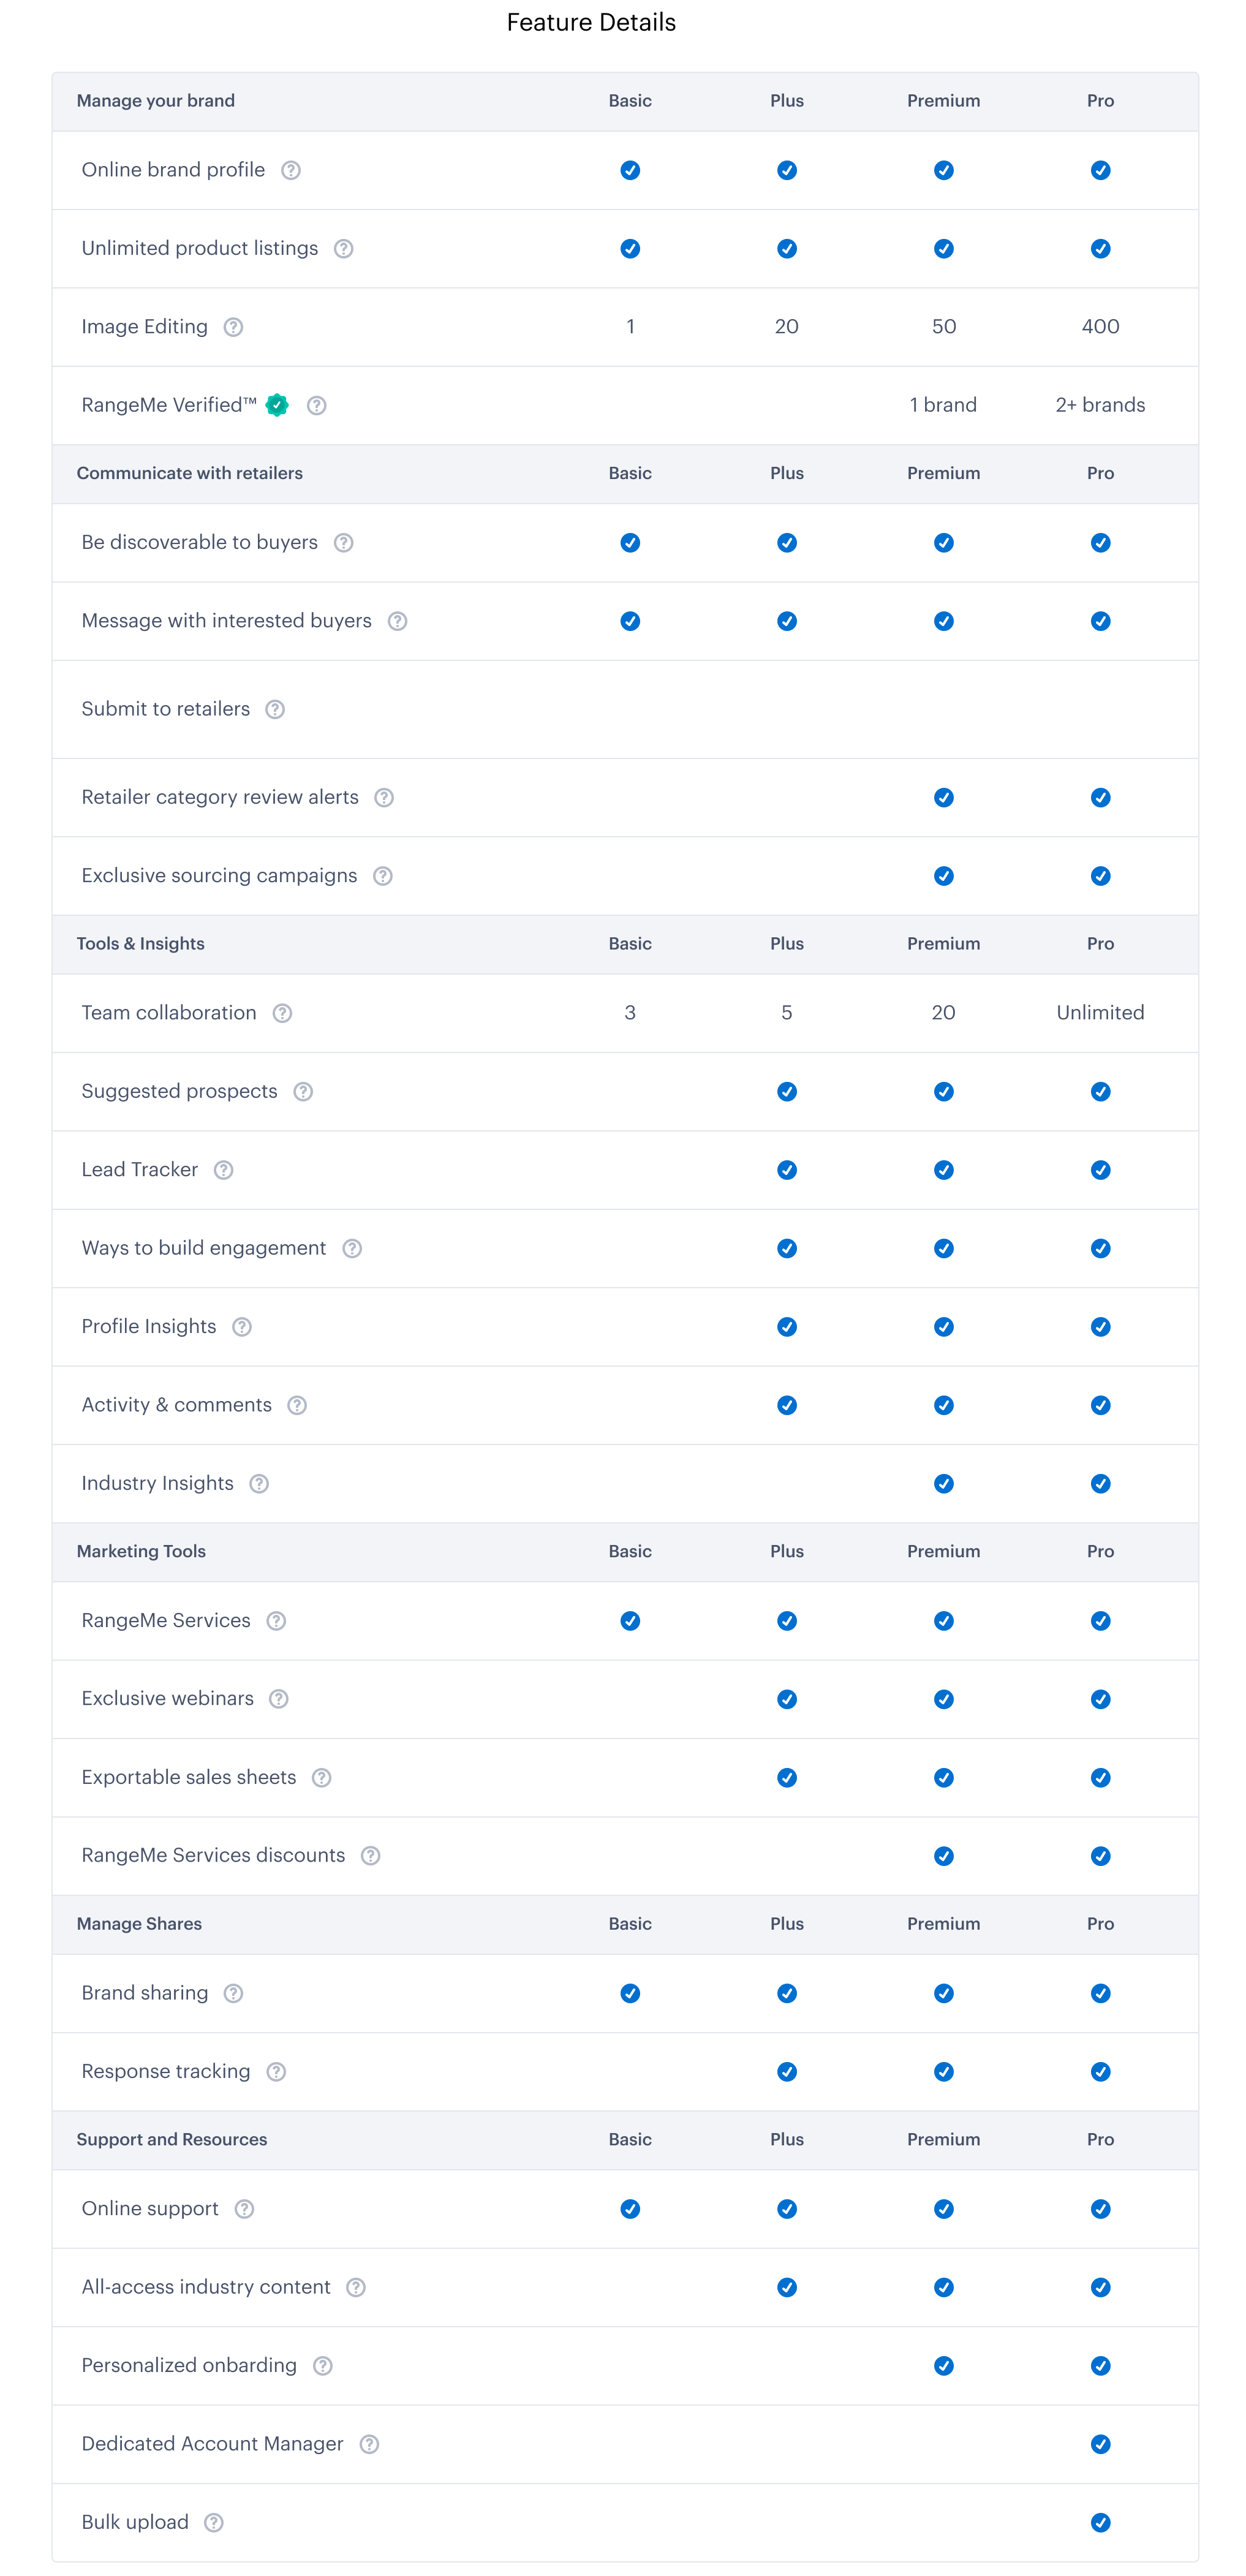Click the RangeMe Verified green badge icon
Image resolution: width=1246 pixels, height=2576 pixels.
(277, 405)
